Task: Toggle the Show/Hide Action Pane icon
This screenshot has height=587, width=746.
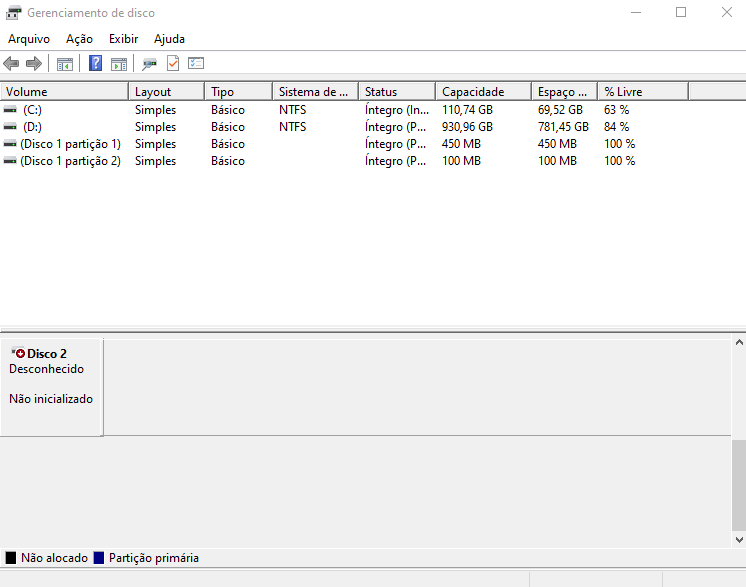Action: [119, 64]
